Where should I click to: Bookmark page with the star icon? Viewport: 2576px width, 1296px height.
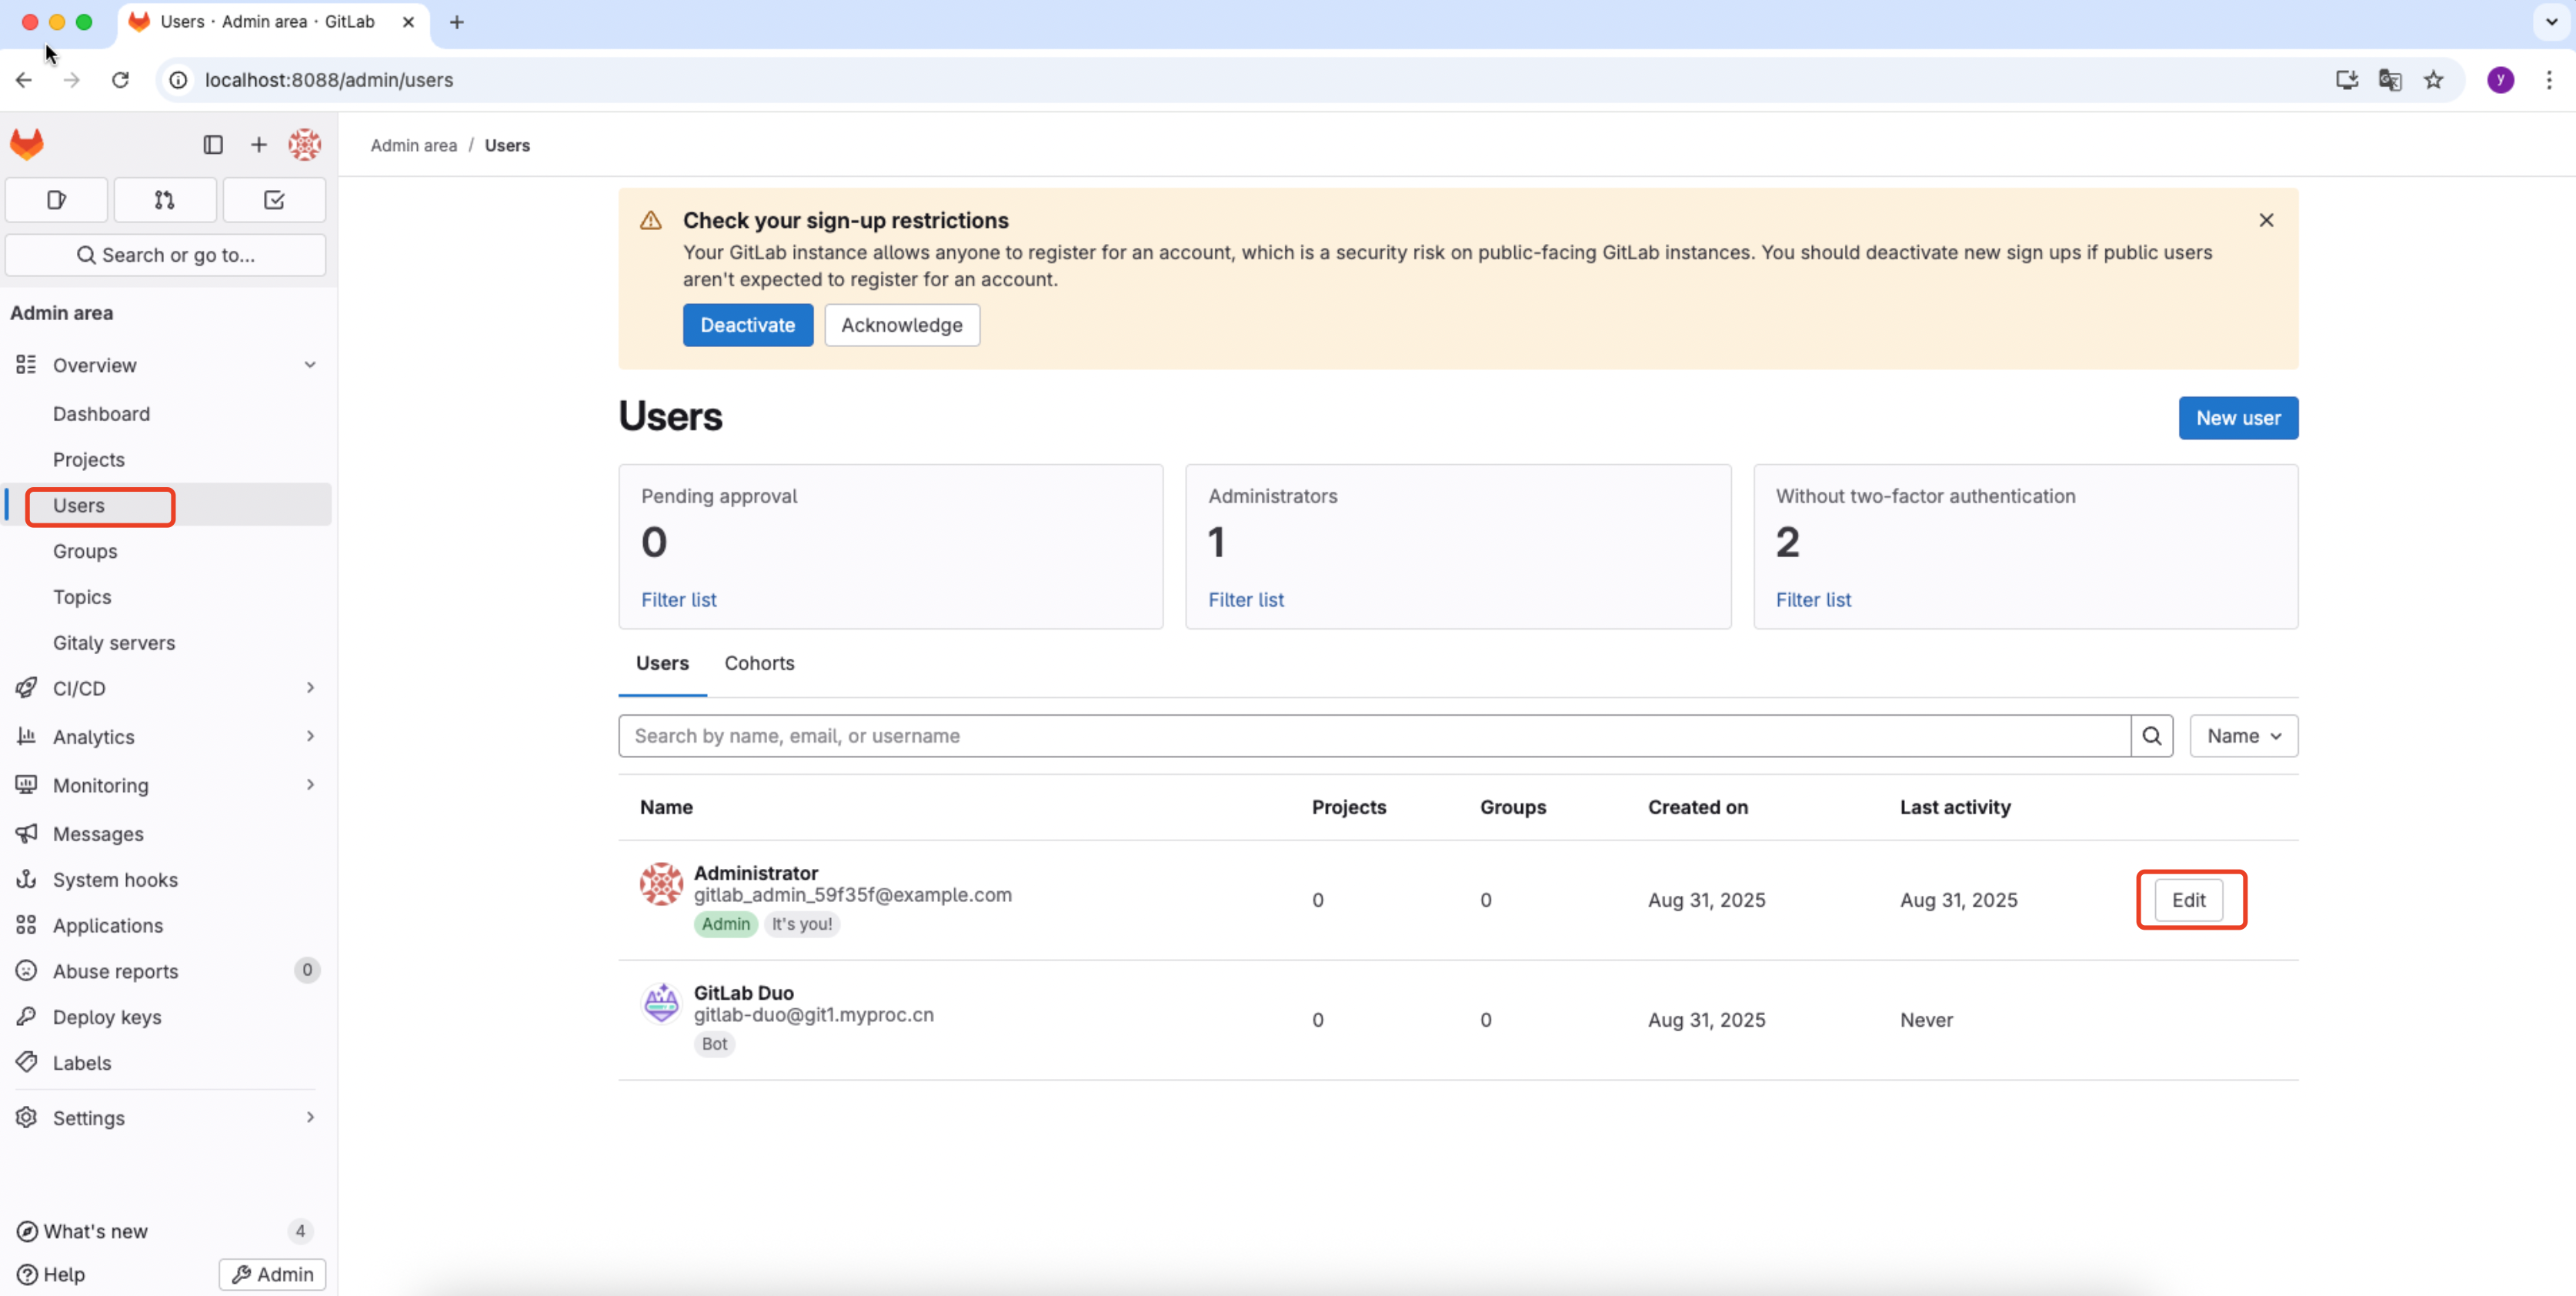[x=2433, y=80]
